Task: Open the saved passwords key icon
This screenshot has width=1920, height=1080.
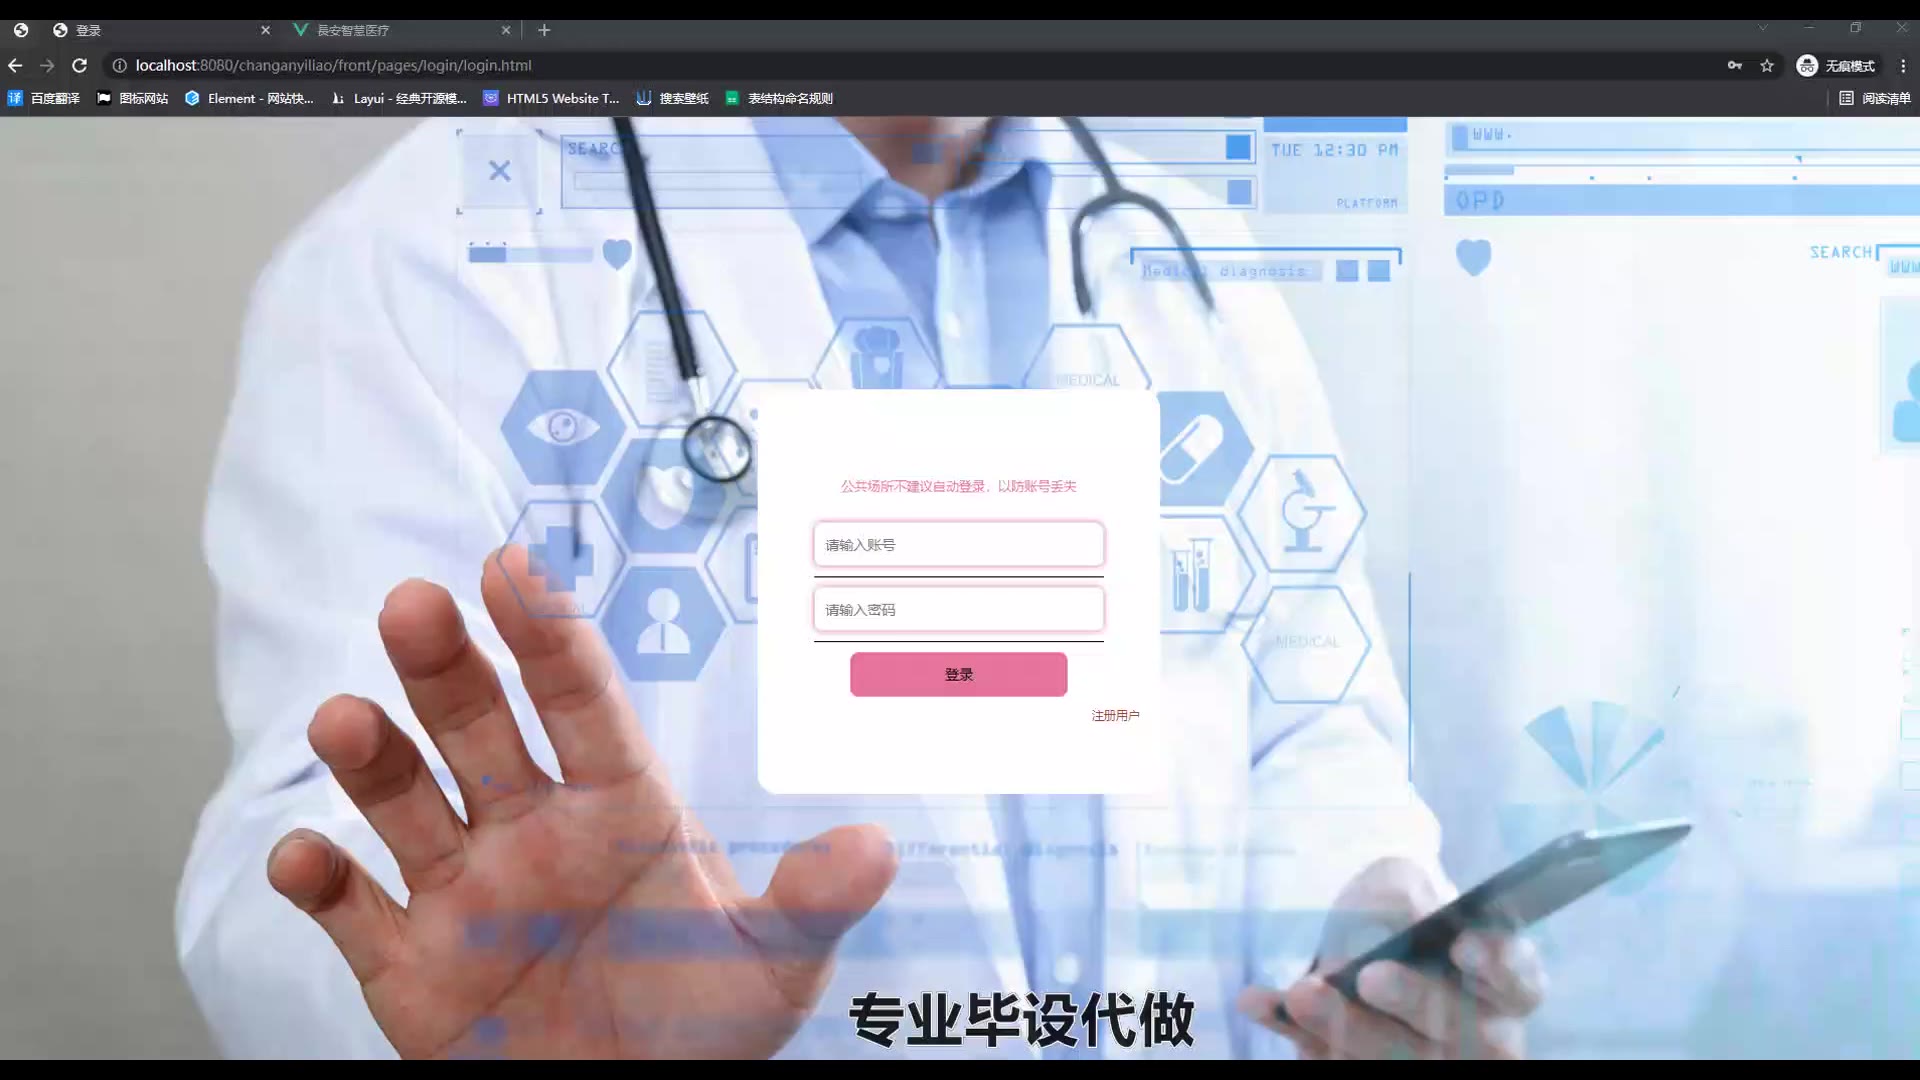Action: click(x=1734, y=65)
